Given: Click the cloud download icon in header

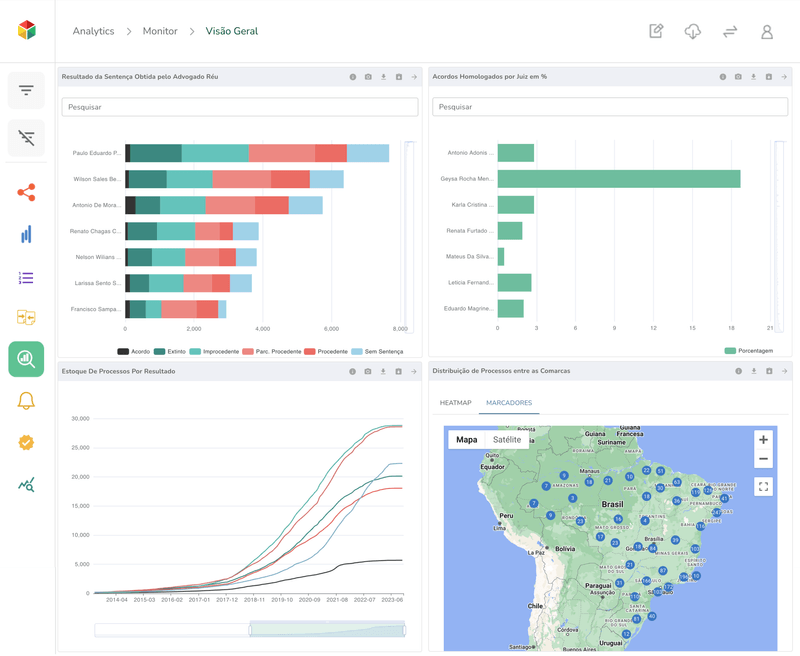Looking at the screenshot, I should pos(692,32).
